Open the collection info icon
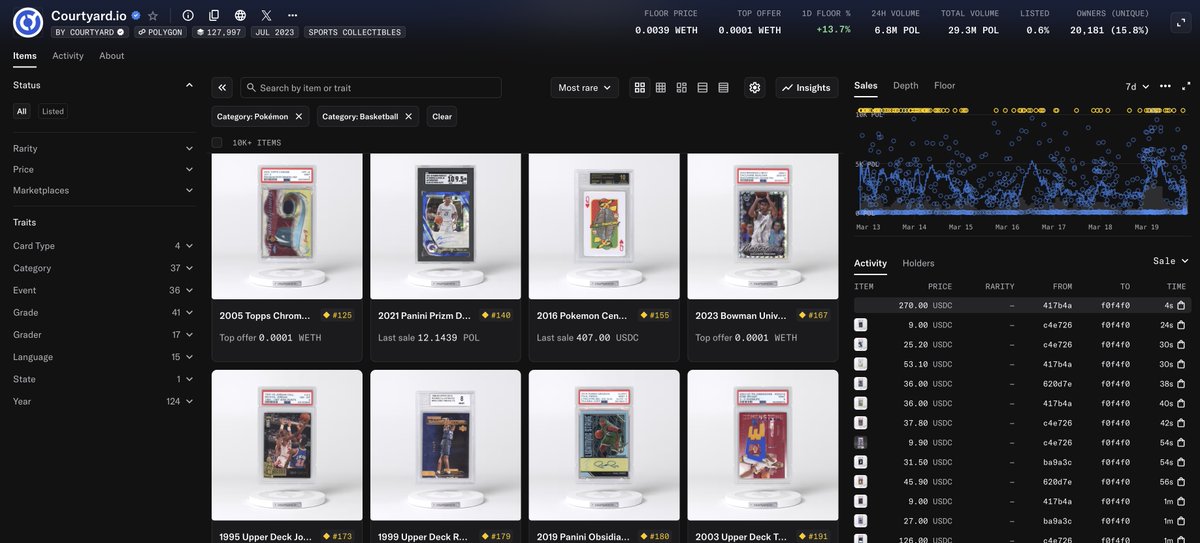This screenshot has height=543, width=1200. click(188, 16)
